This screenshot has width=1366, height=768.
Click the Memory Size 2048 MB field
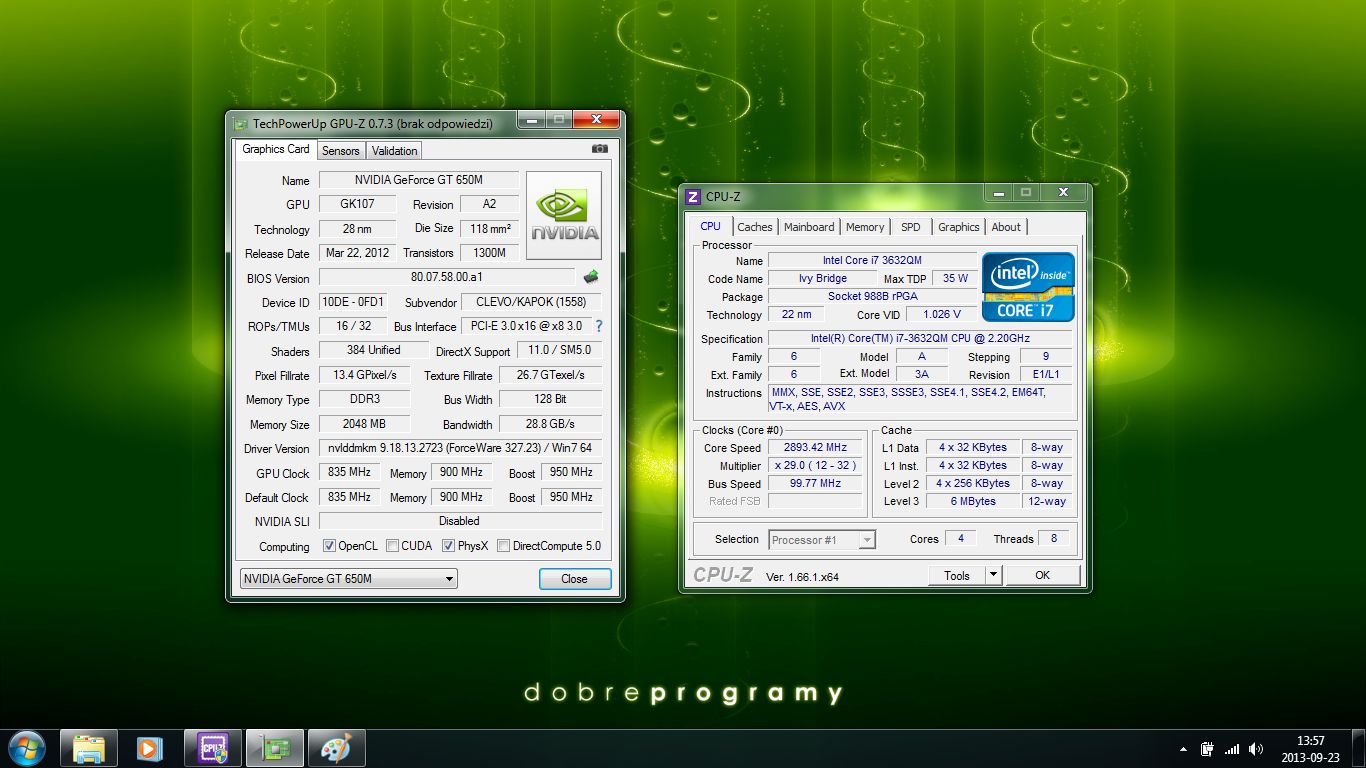pyautogui.click(x=364, y=424)
